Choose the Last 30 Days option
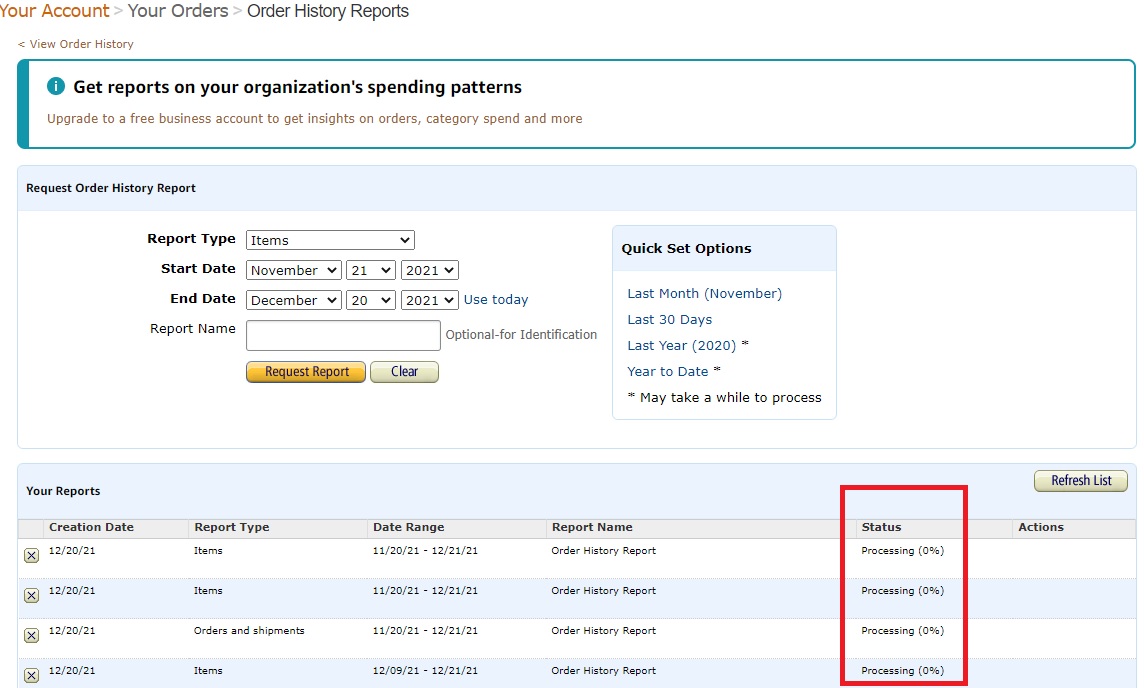Image resolution: width=1144 pixels, height=688 pixels. point(669,319)
